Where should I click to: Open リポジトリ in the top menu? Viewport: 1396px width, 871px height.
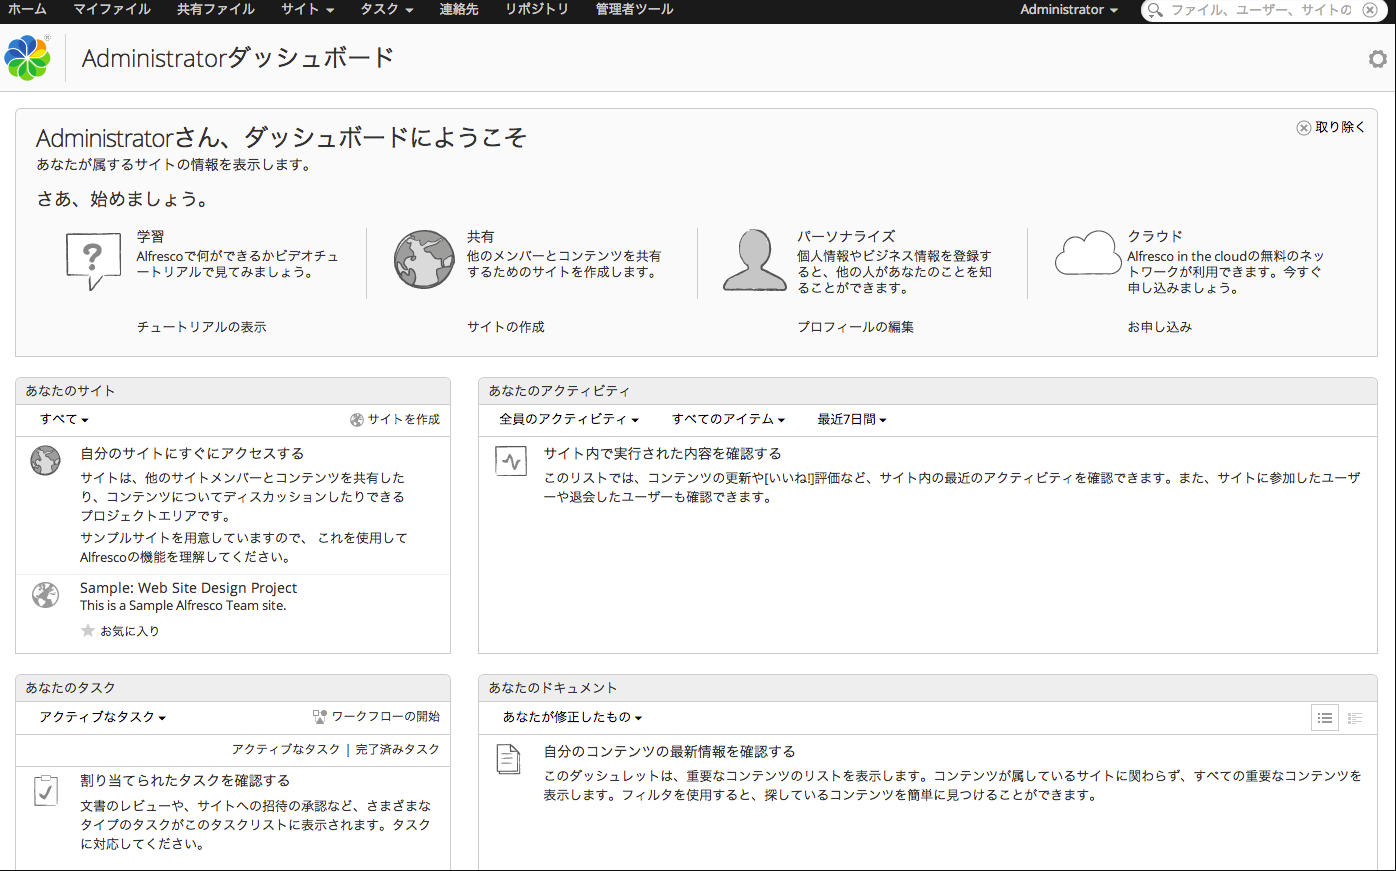(x=537, y=10)
